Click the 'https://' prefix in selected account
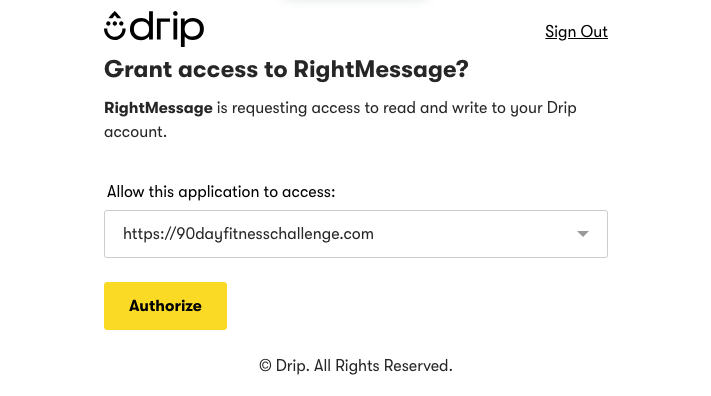The width and height of the screenshot is (711, 396). coord(149,234)
